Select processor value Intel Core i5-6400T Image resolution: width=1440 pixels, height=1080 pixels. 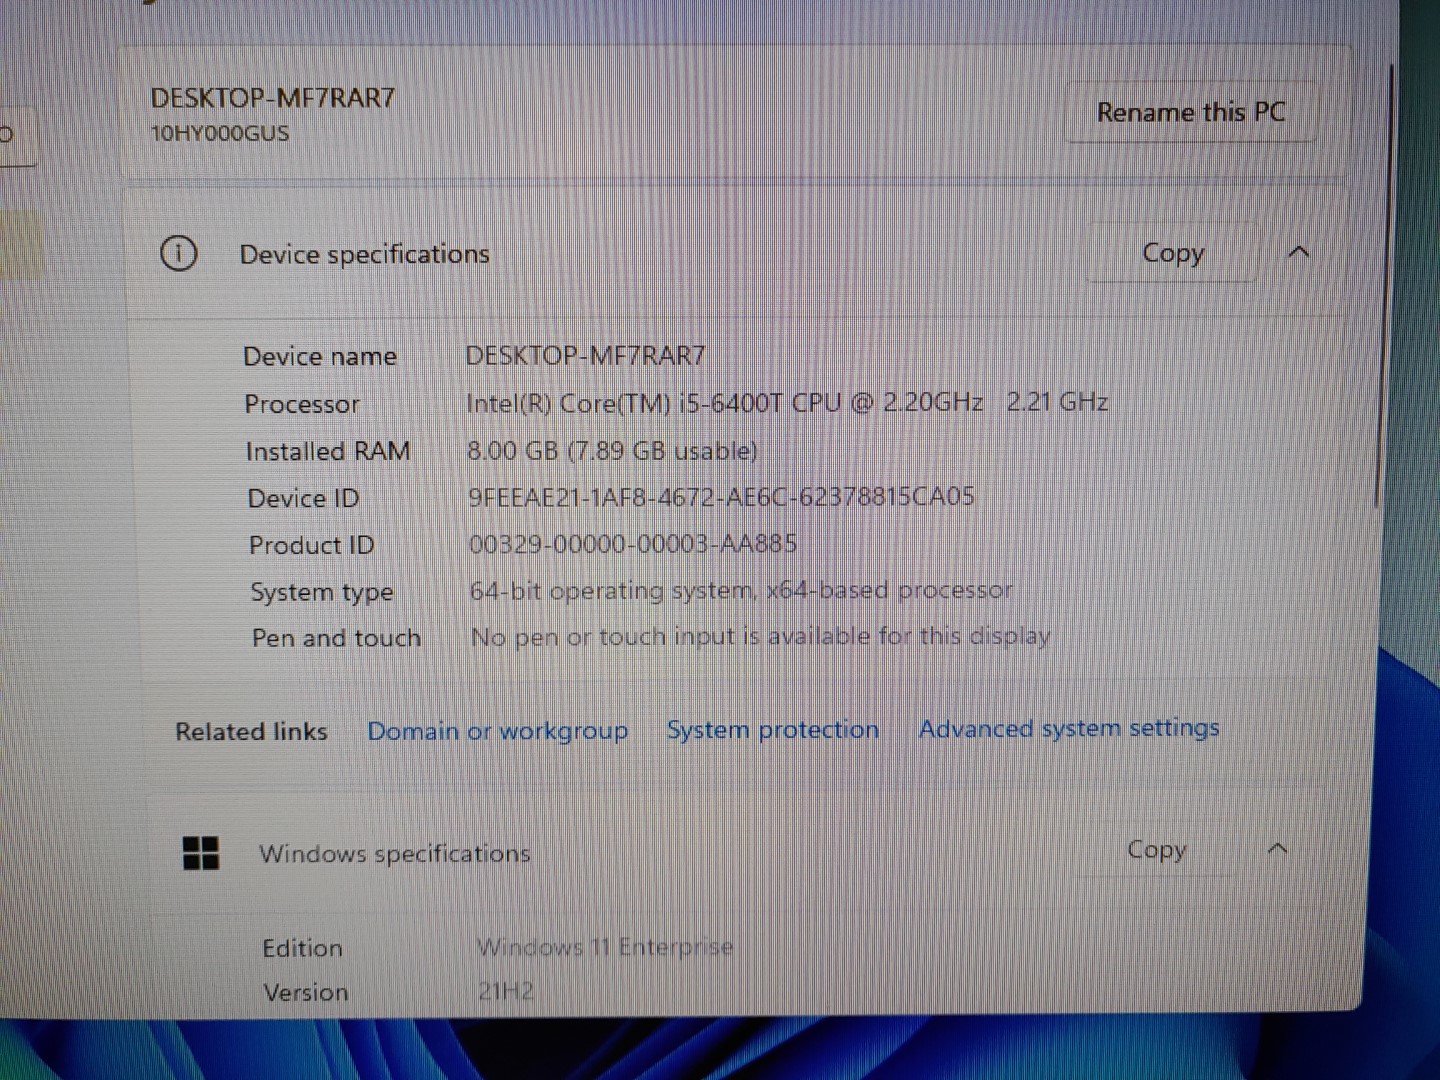(787, 402)
